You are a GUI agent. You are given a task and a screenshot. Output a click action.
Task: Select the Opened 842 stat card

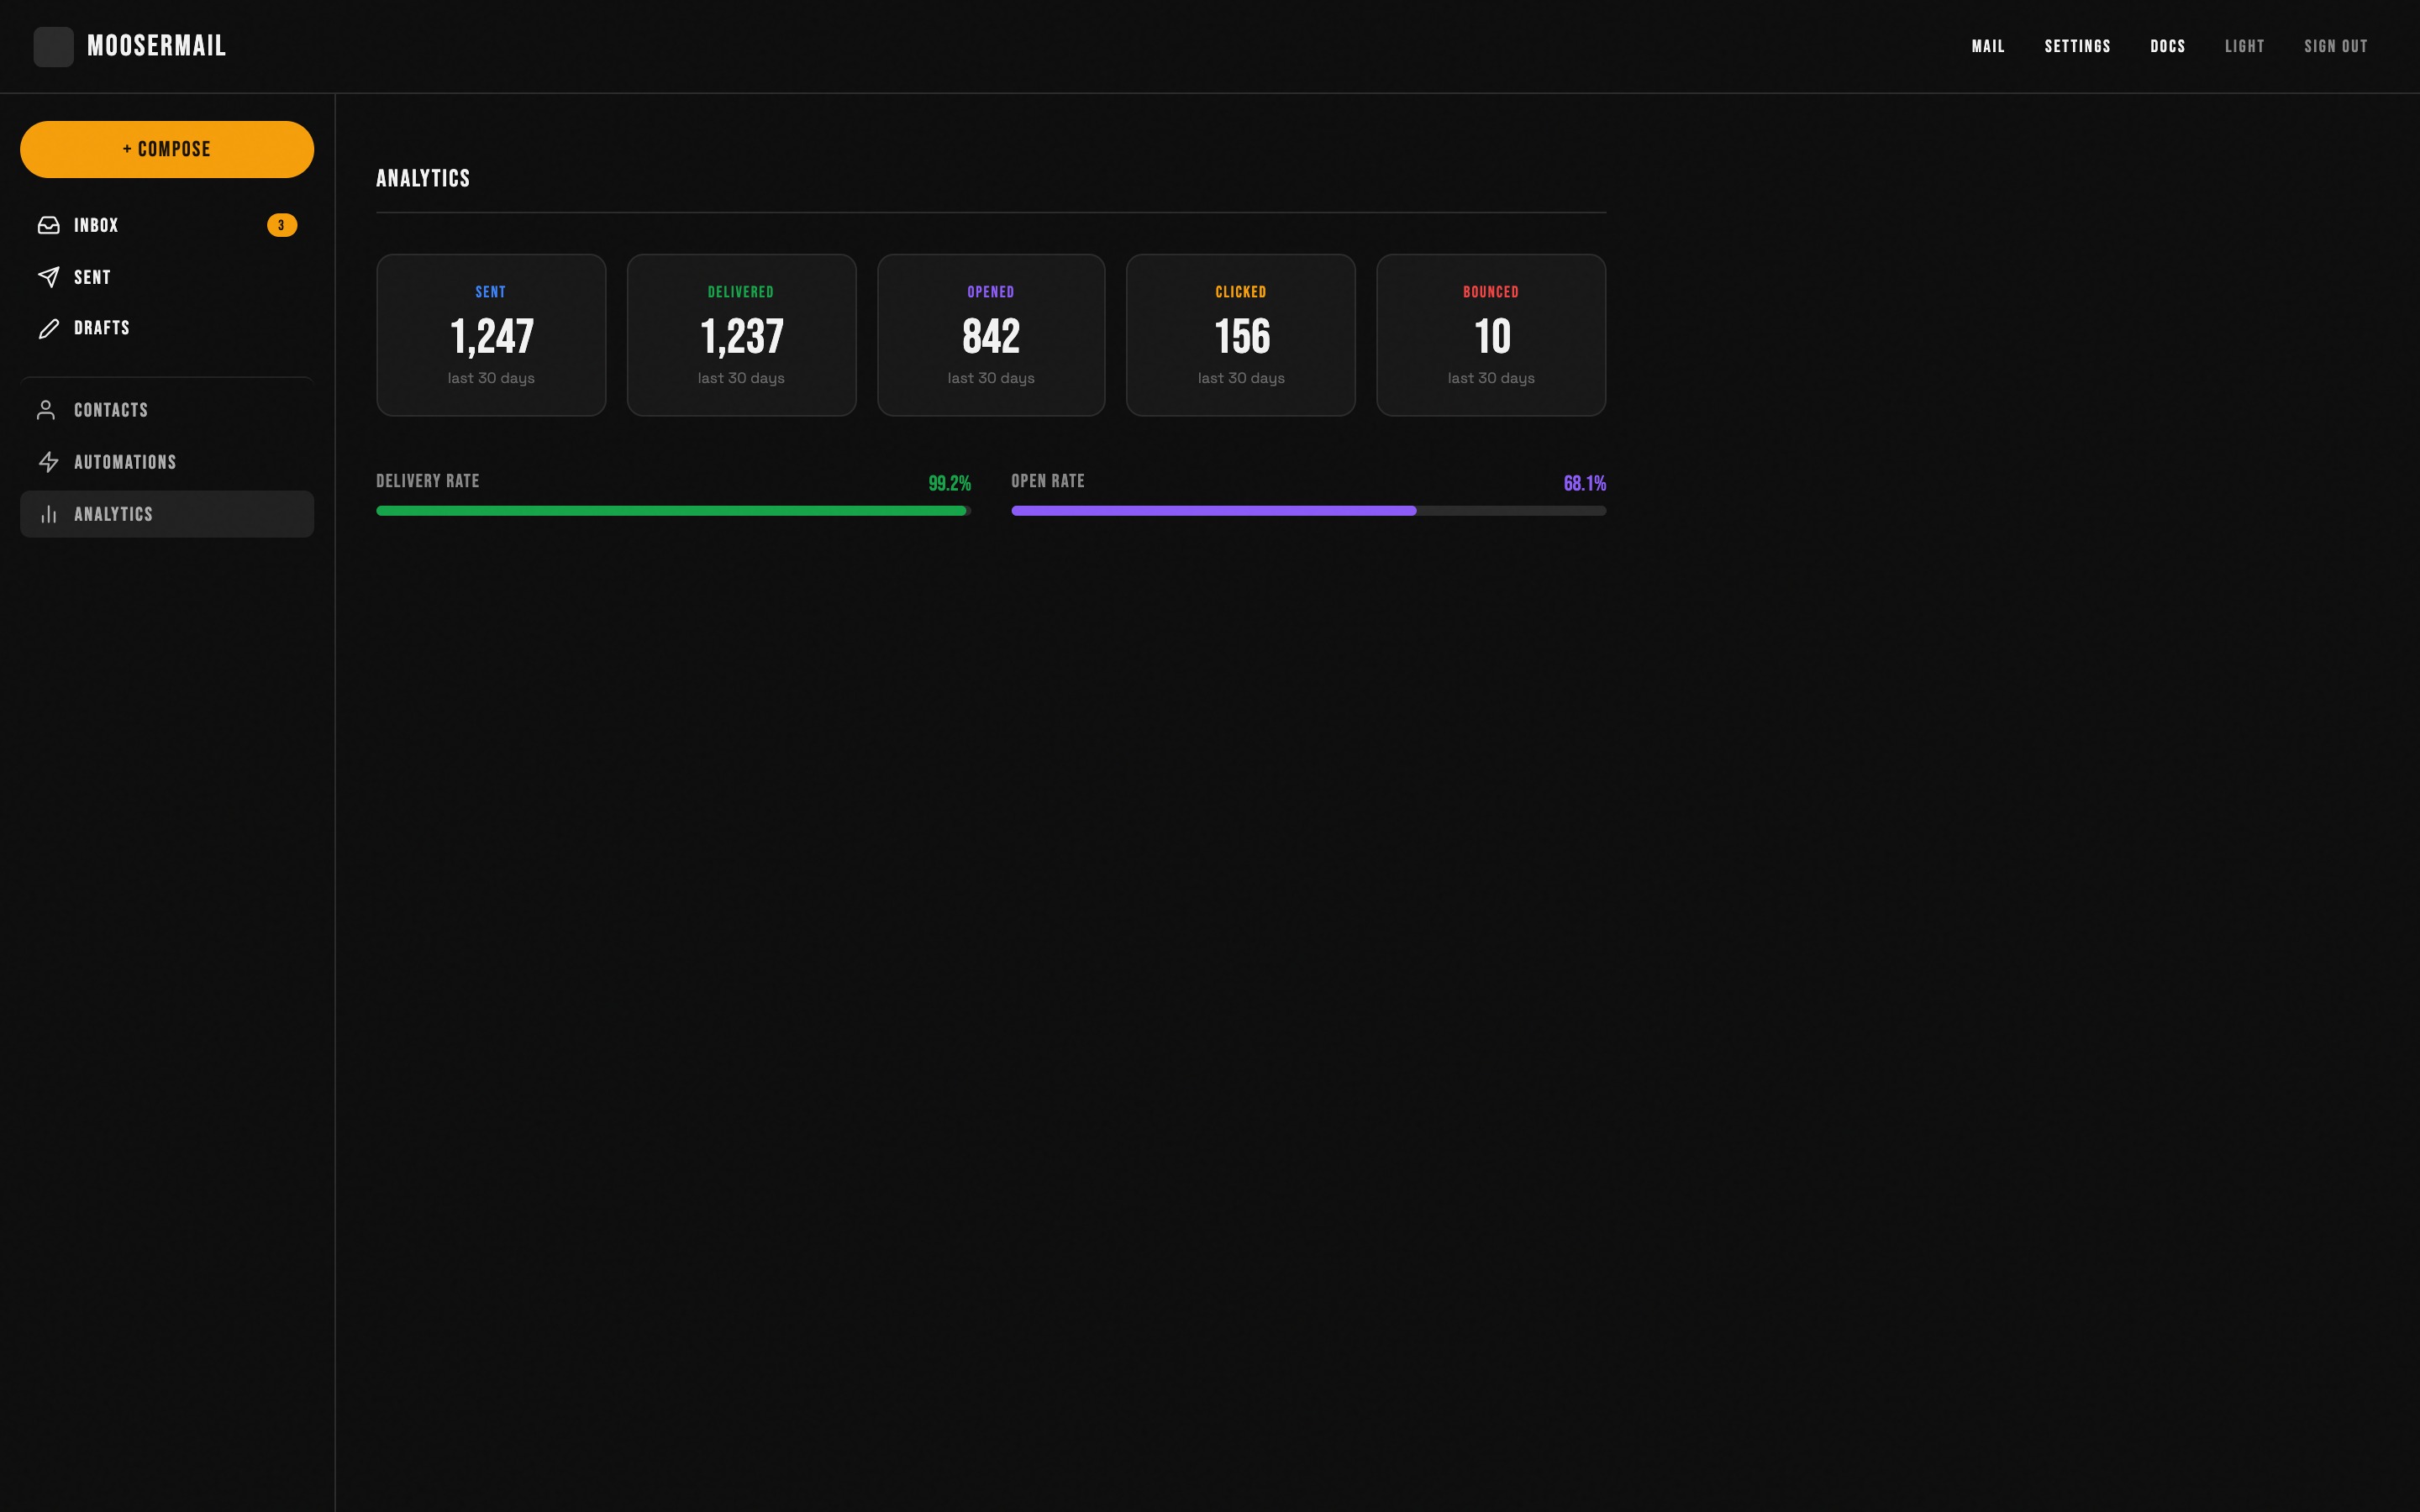(x=990, y=335)
